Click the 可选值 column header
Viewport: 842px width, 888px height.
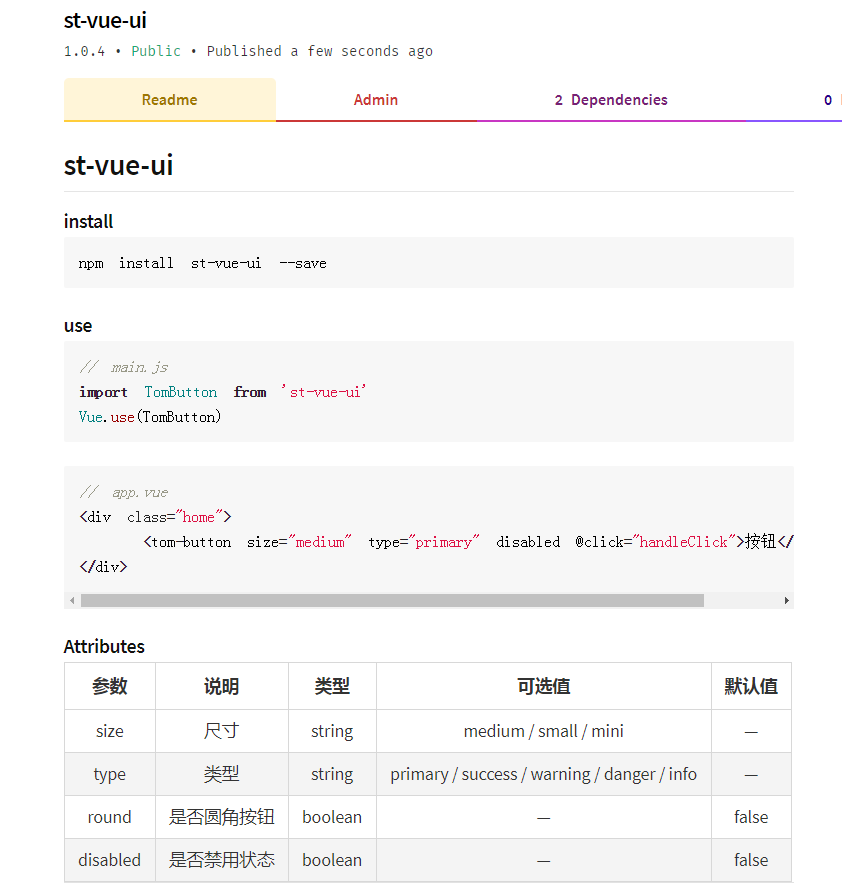544,686
